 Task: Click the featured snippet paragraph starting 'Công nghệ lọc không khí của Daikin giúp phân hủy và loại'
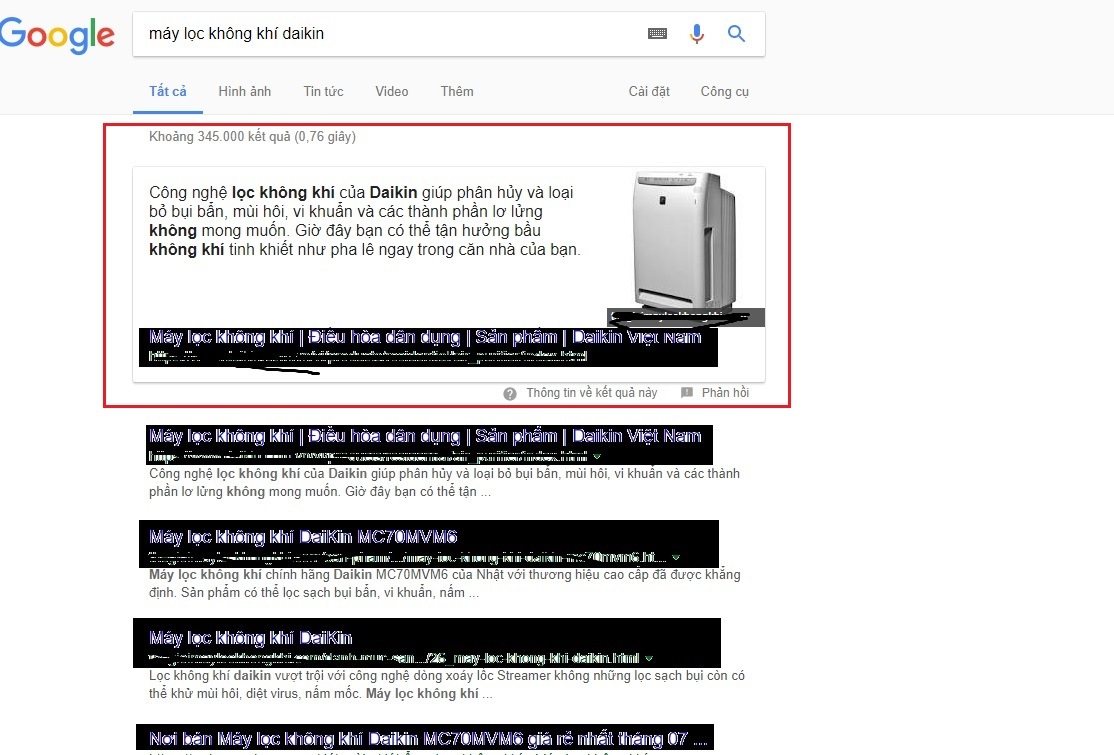coord(364,221)
